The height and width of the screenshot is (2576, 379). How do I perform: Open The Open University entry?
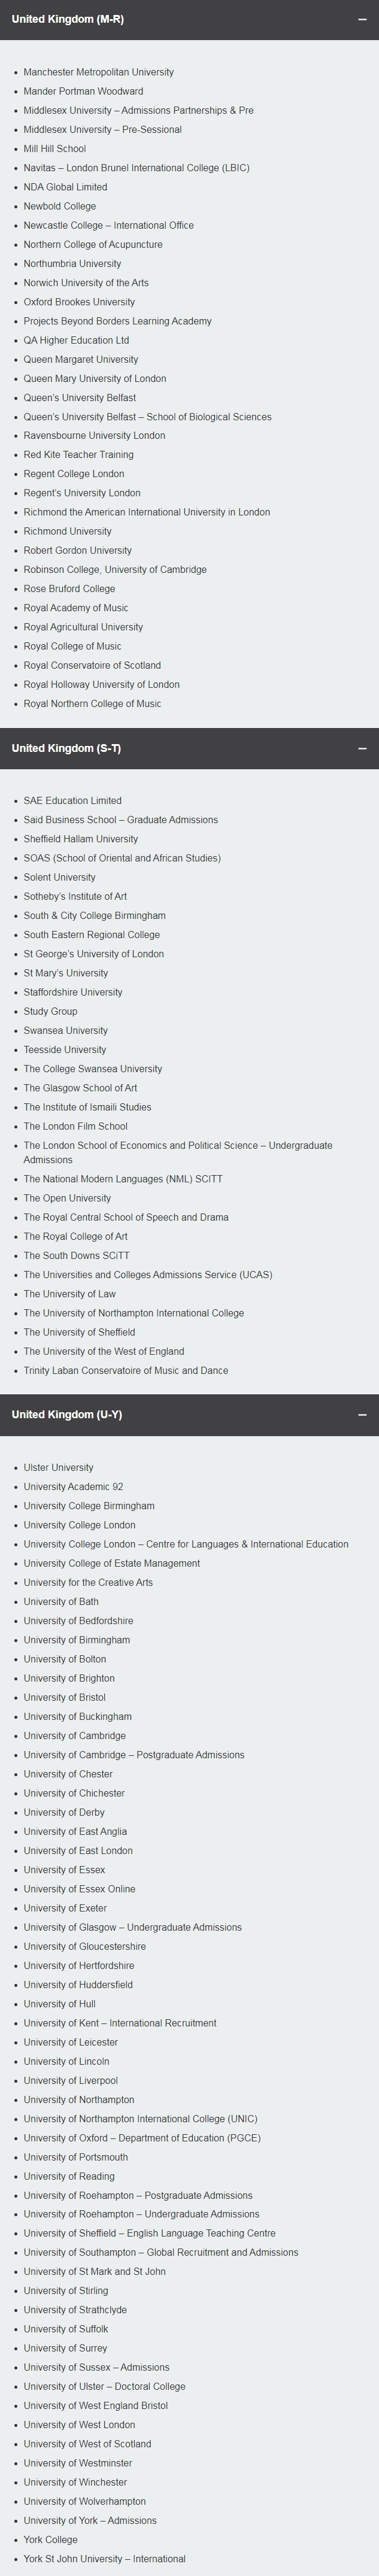tap(67, 1198)
